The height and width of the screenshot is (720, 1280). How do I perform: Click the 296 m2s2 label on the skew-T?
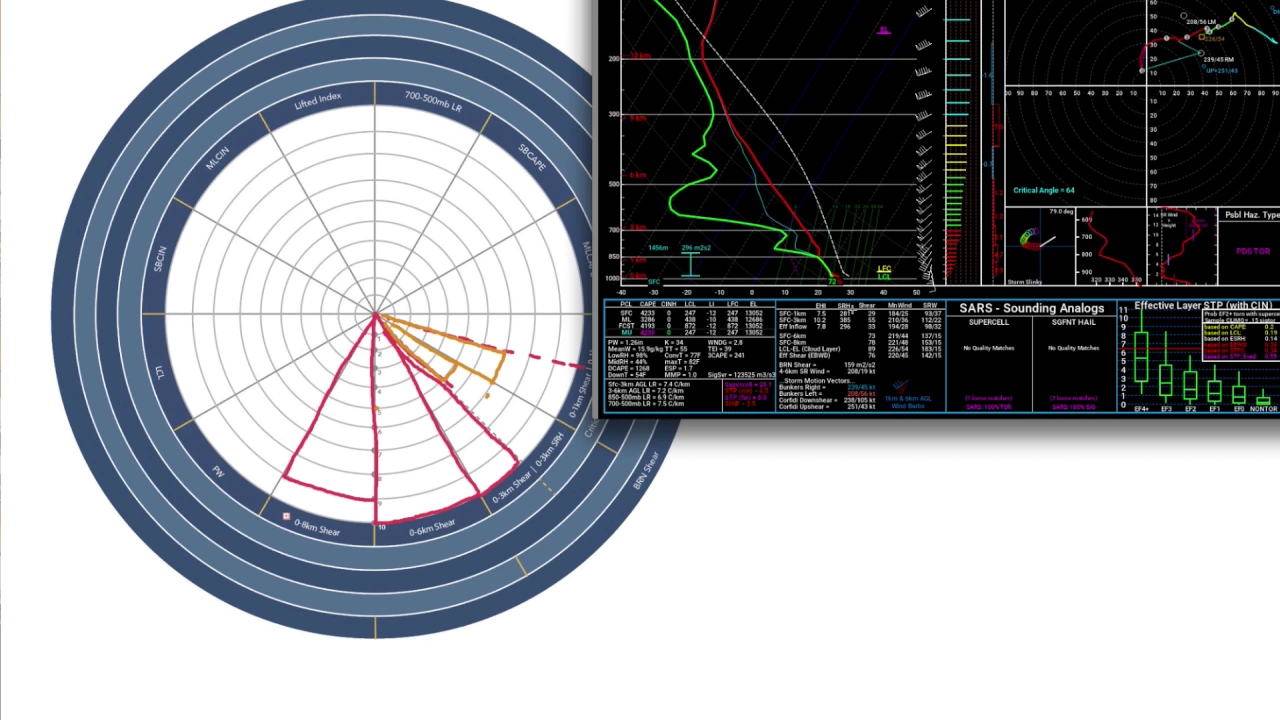point(696,248)
